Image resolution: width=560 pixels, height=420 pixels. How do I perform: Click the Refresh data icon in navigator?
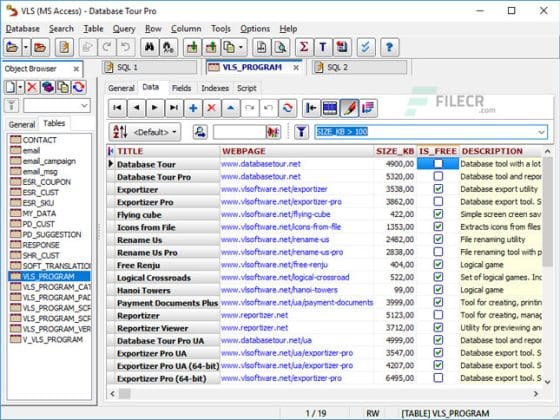point(288,108)
